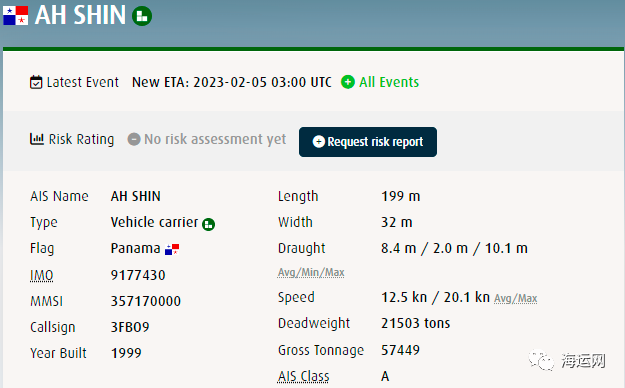Click the grey minus icon before No risk assessment

(134, 139)
